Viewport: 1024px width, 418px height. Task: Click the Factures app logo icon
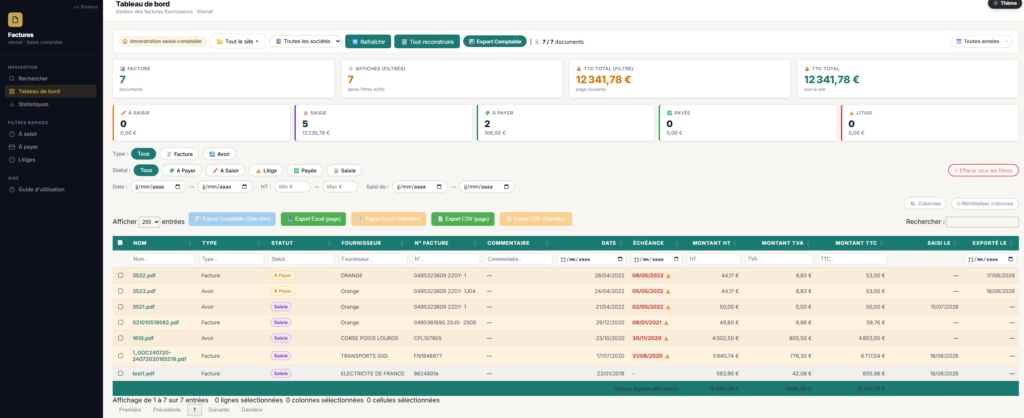click(14, 20)
